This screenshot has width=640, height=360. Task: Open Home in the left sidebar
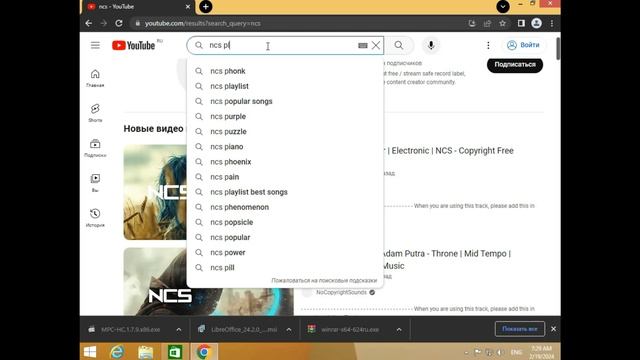(x=95, y=78)
